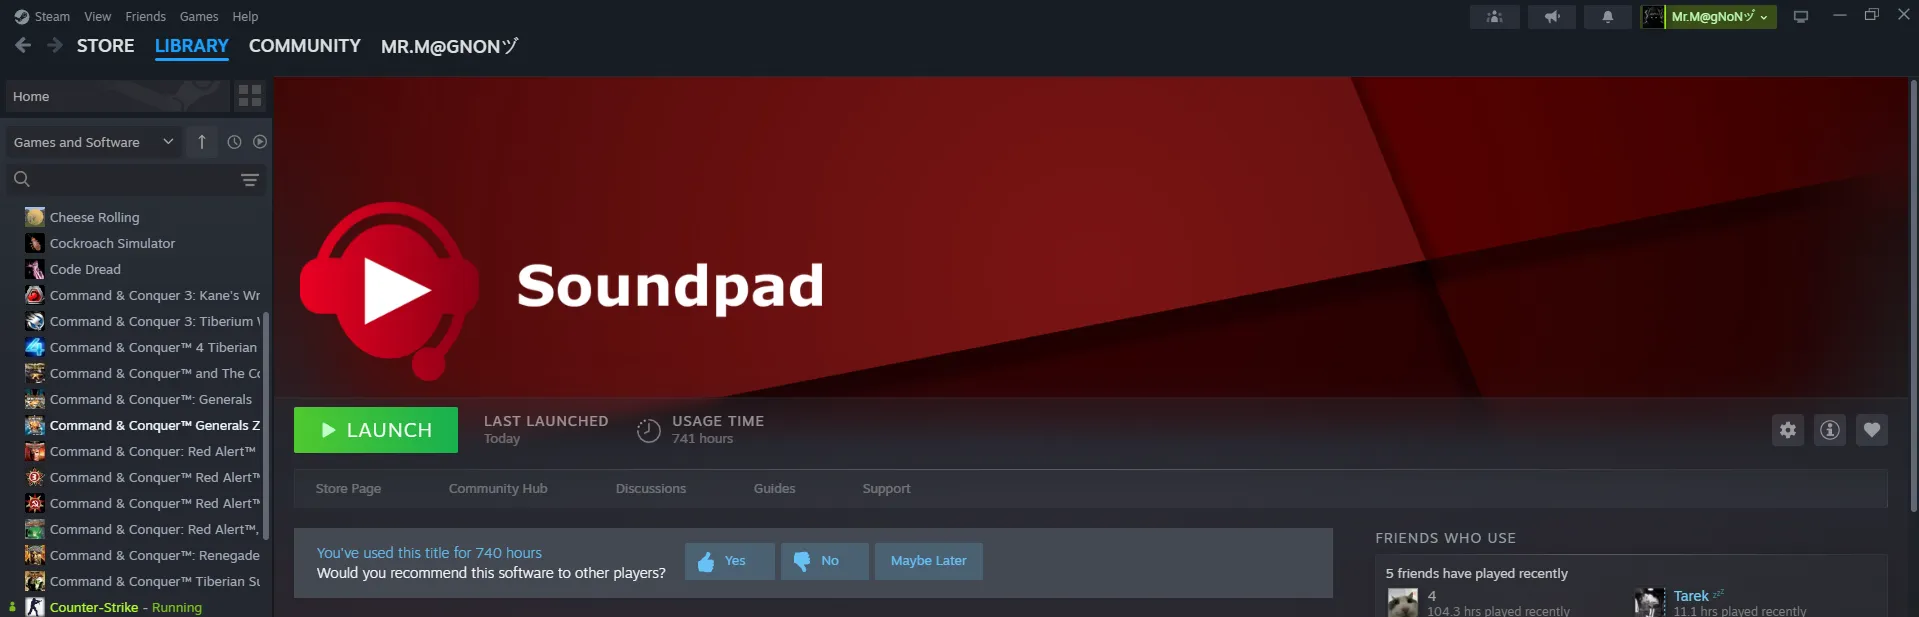Open Tarek's profile name link

point(1691,596)
